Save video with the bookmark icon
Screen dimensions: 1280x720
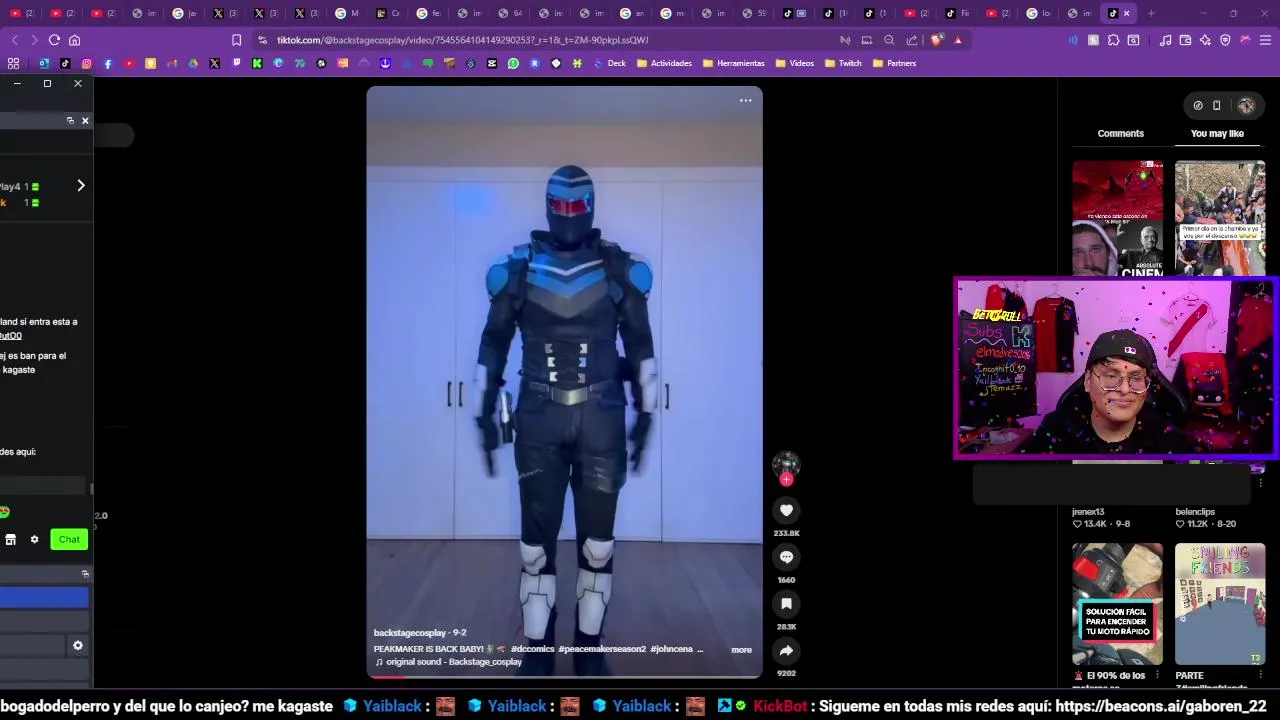click(x=786, y=604)
